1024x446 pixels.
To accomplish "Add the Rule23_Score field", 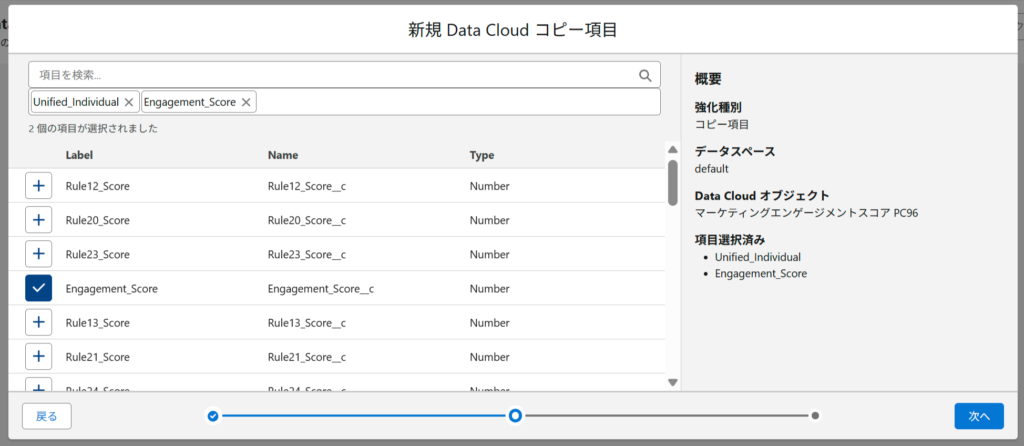I will tap(39, 254).
